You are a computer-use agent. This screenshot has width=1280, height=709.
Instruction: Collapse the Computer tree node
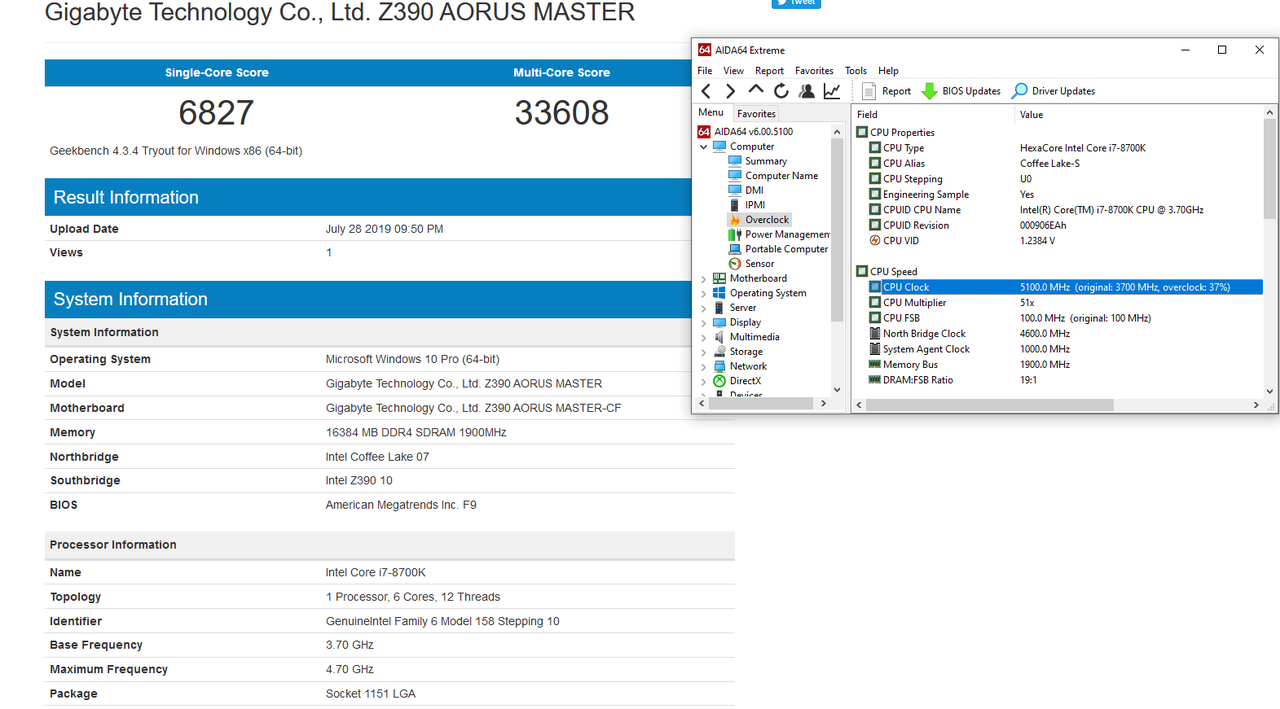tap(704, 147)
